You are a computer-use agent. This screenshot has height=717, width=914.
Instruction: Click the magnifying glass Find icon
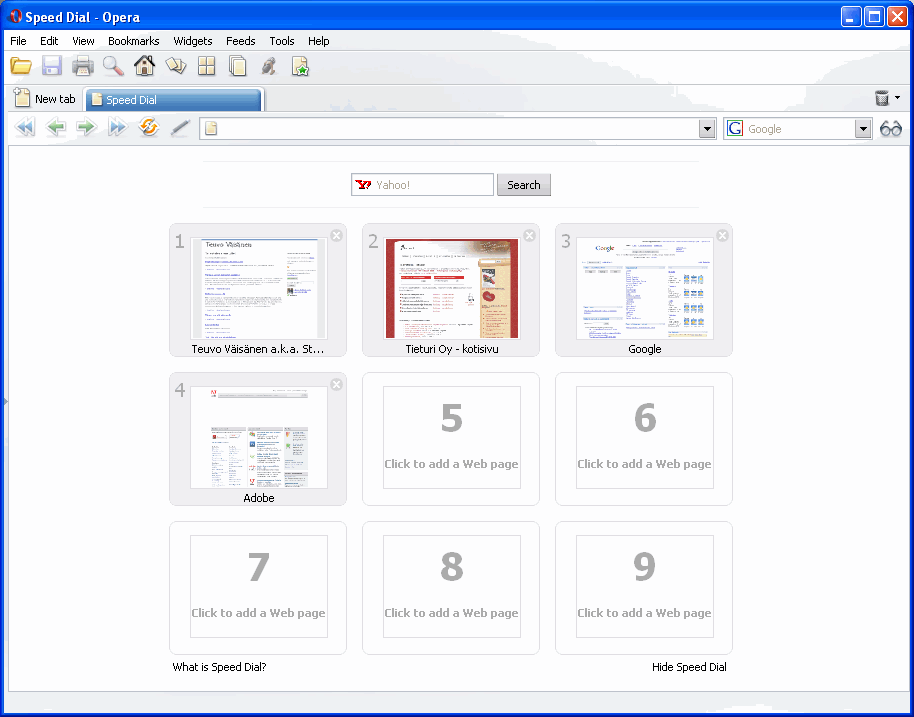coord(113,67)
